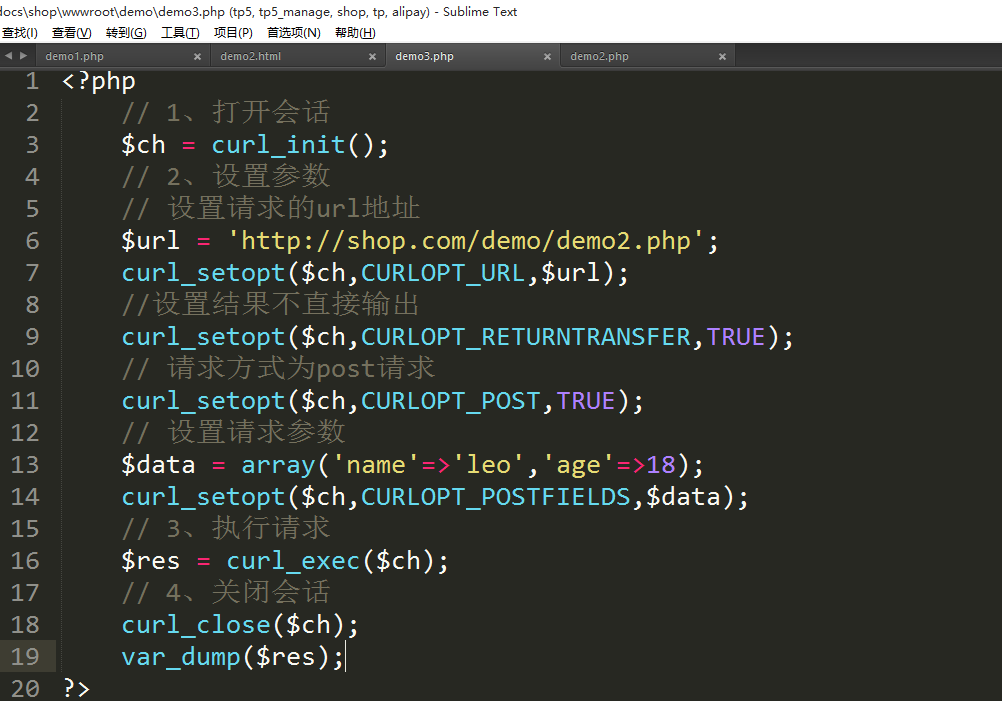Open the 转到 (Goto) menu
Viewport: 1002px width, 701px height.
(125, 33)
